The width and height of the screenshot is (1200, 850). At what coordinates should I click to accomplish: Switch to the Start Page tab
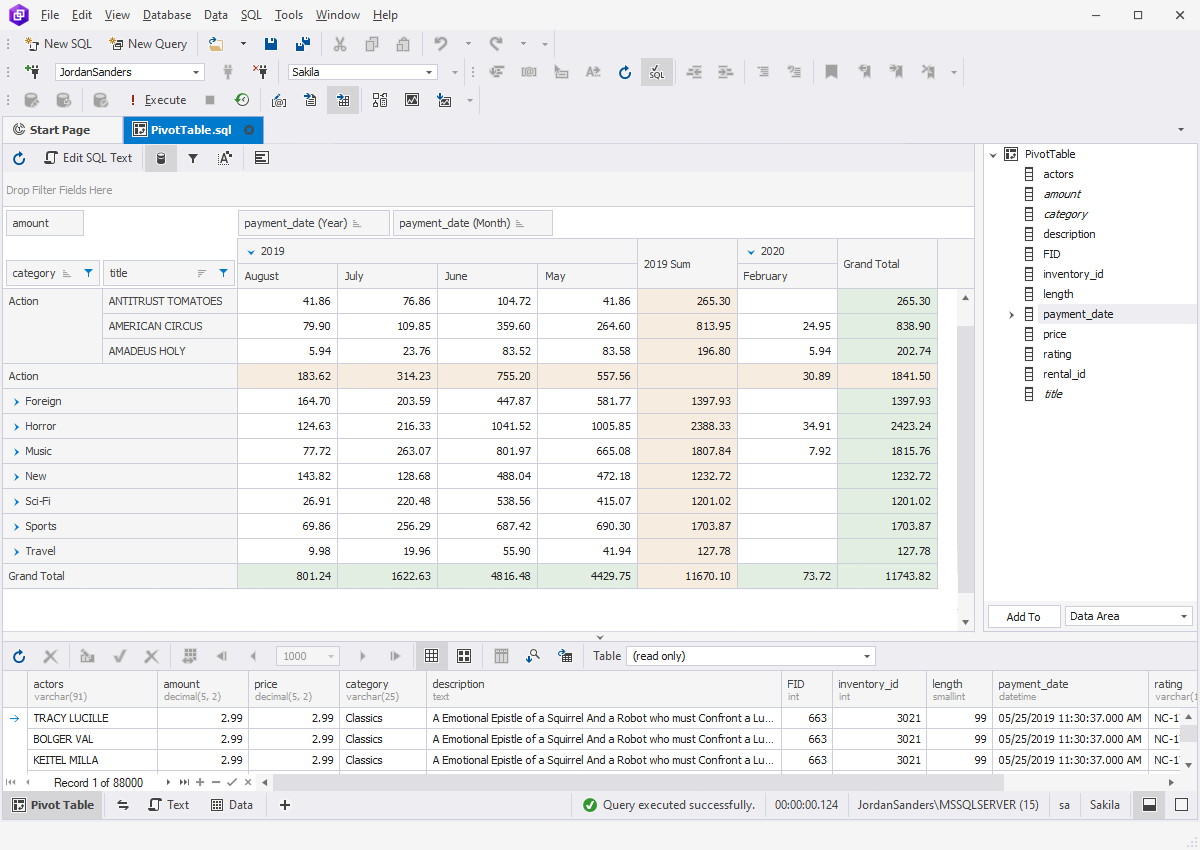(x=62, y=129)
